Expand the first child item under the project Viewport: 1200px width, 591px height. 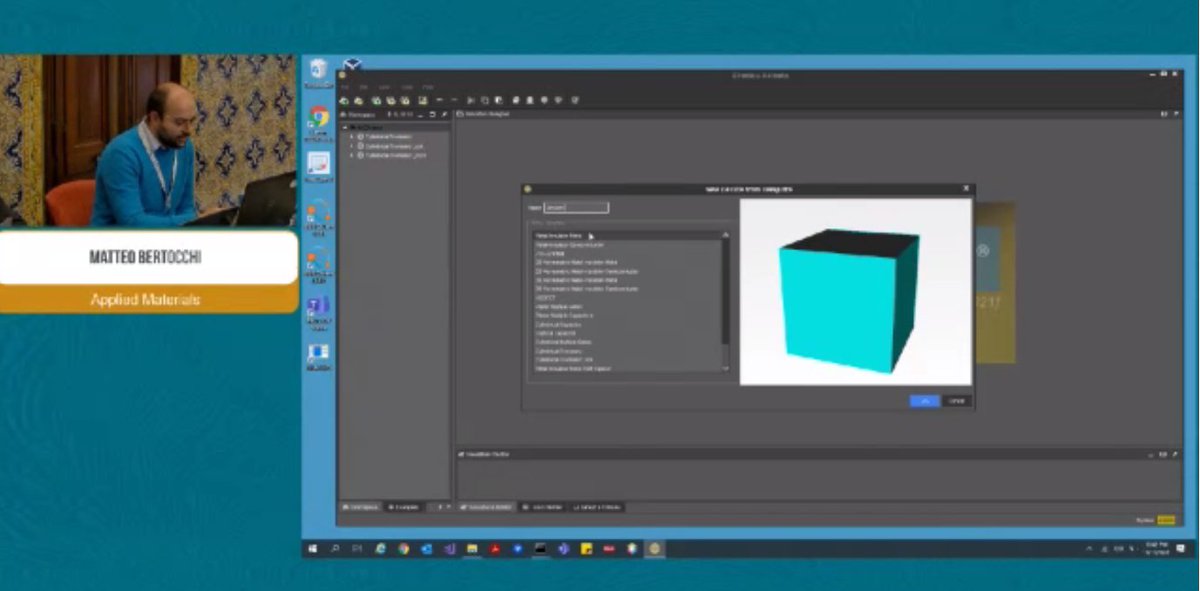353,137
